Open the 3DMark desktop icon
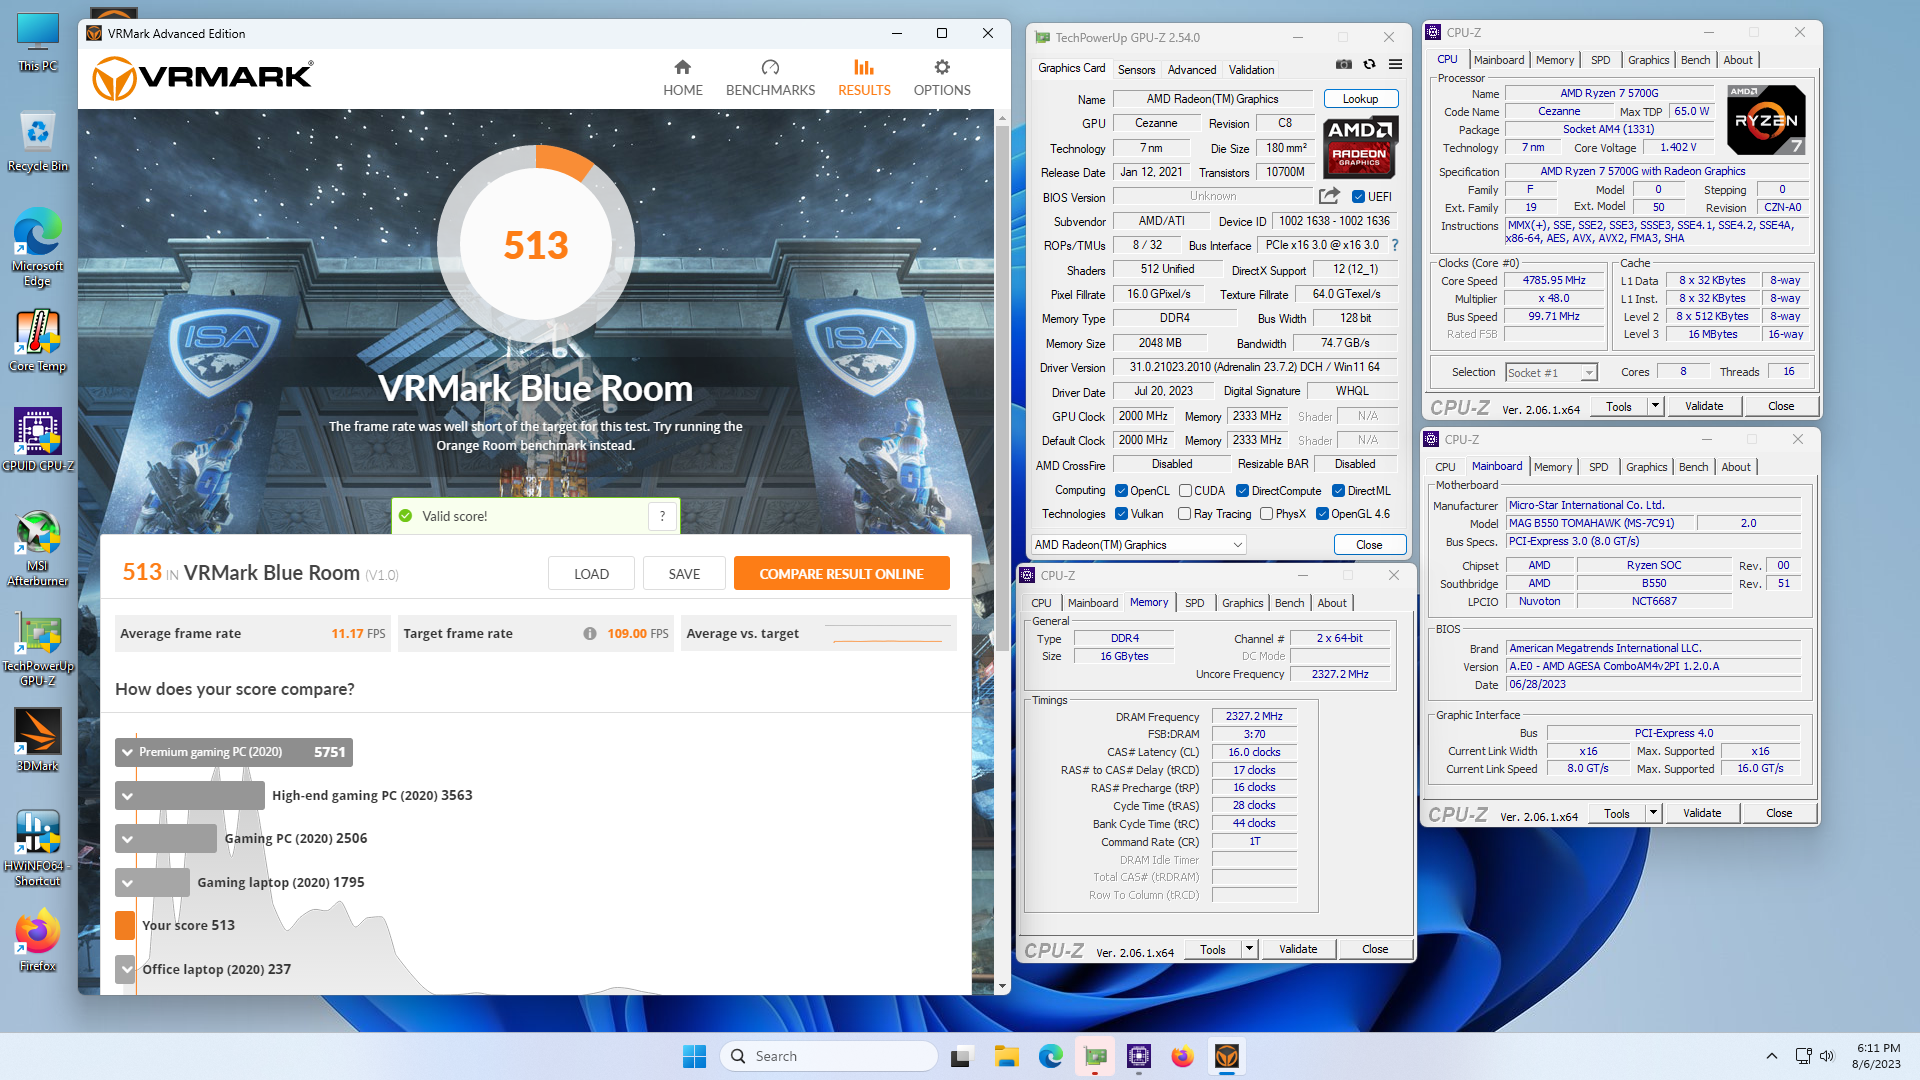This screenshot has height=1080, width=1920. 38,740
